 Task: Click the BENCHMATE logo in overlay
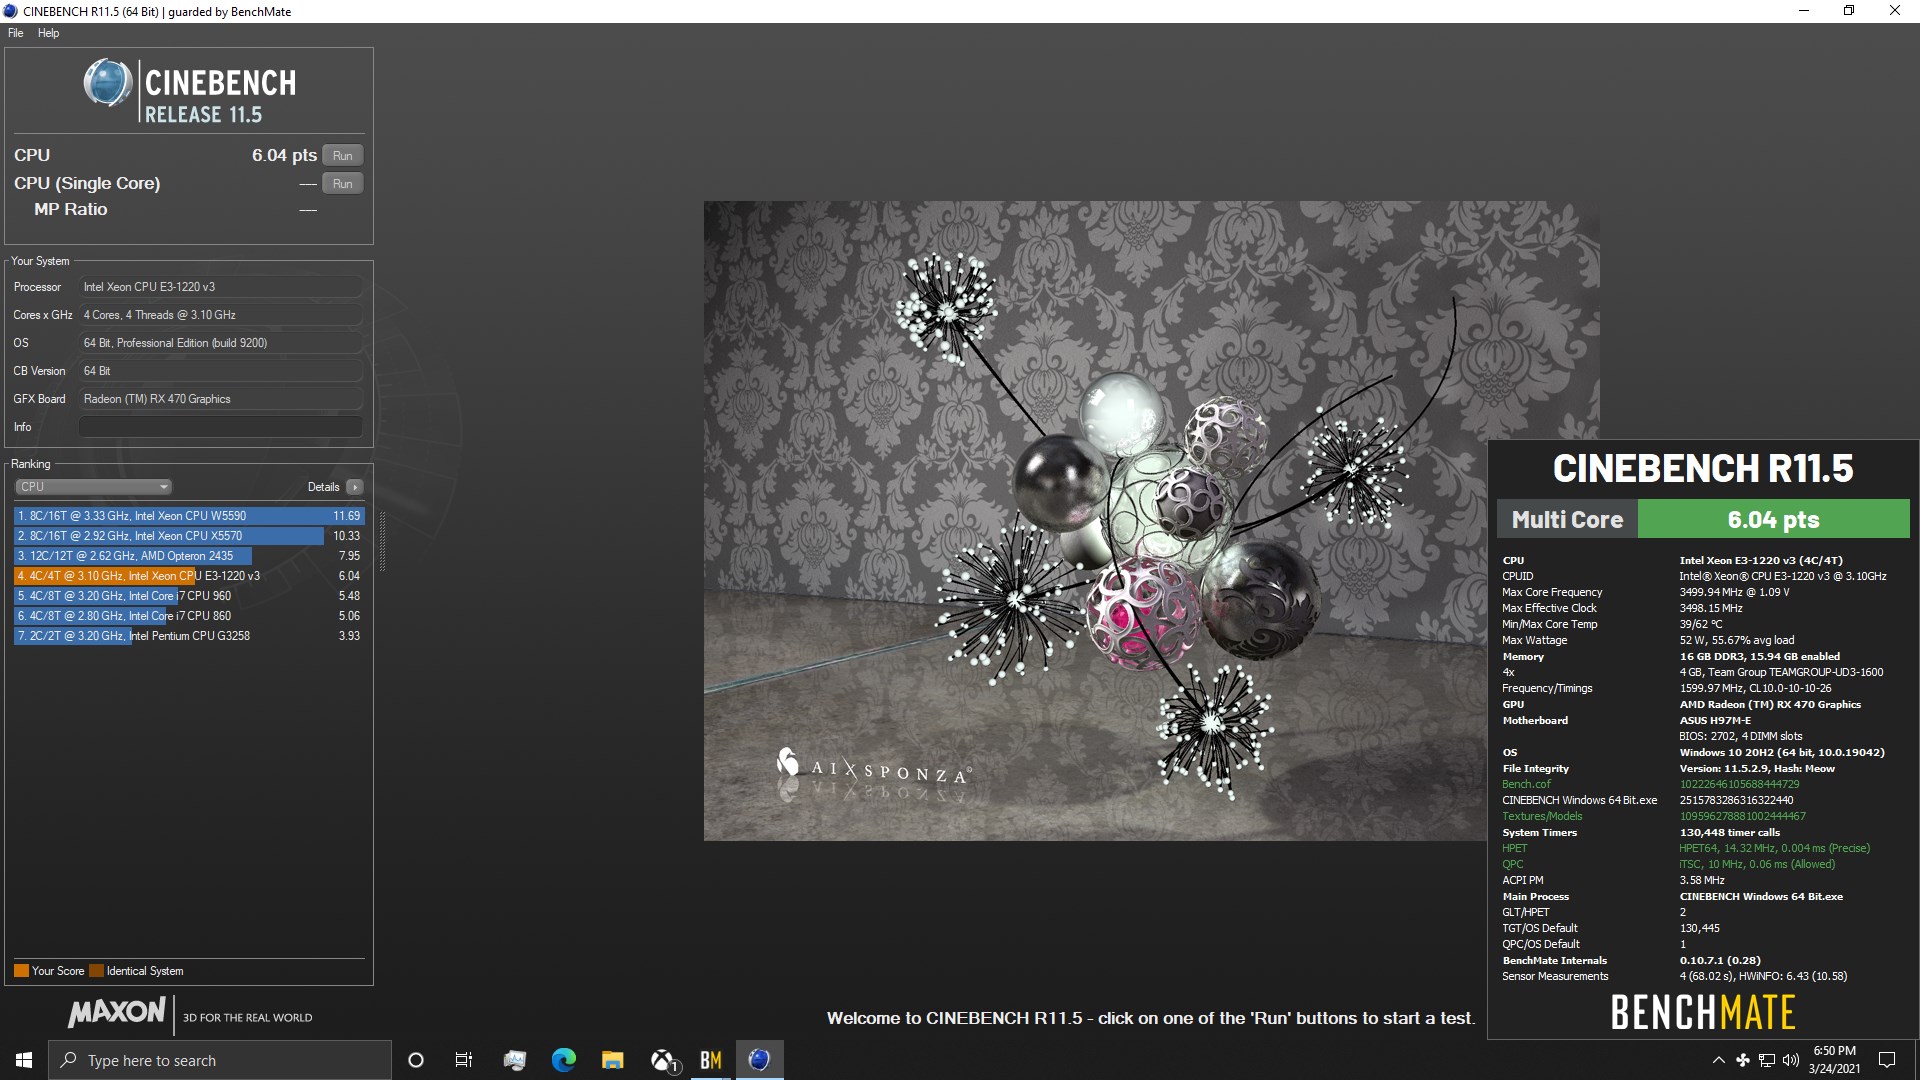tap(1703, 1012)
